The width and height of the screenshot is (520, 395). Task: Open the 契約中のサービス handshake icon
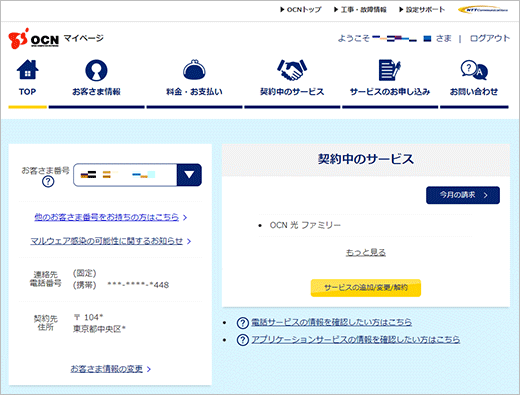click(x=292, y=70)
